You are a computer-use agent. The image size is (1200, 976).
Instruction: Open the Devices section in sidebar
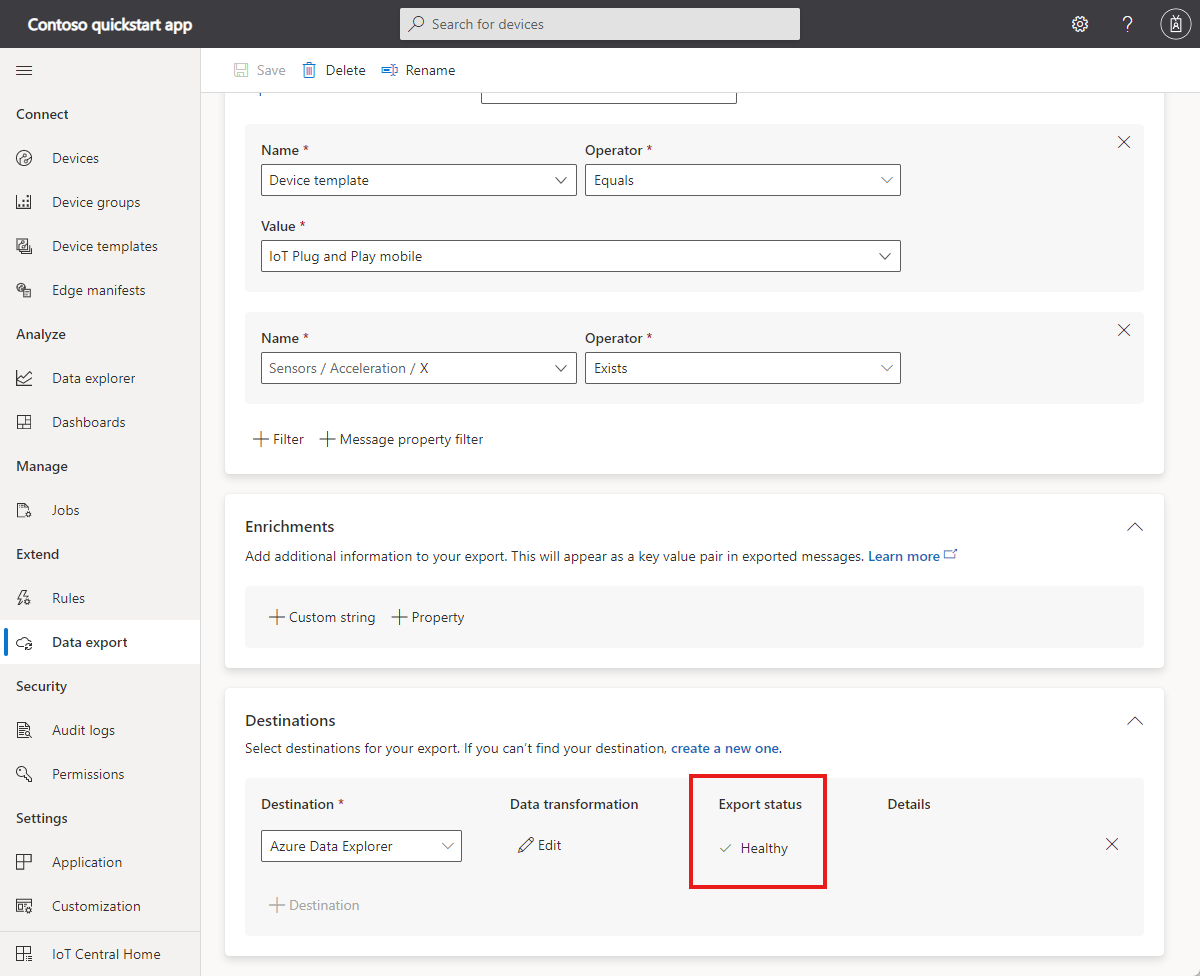(x=74, y=157)
